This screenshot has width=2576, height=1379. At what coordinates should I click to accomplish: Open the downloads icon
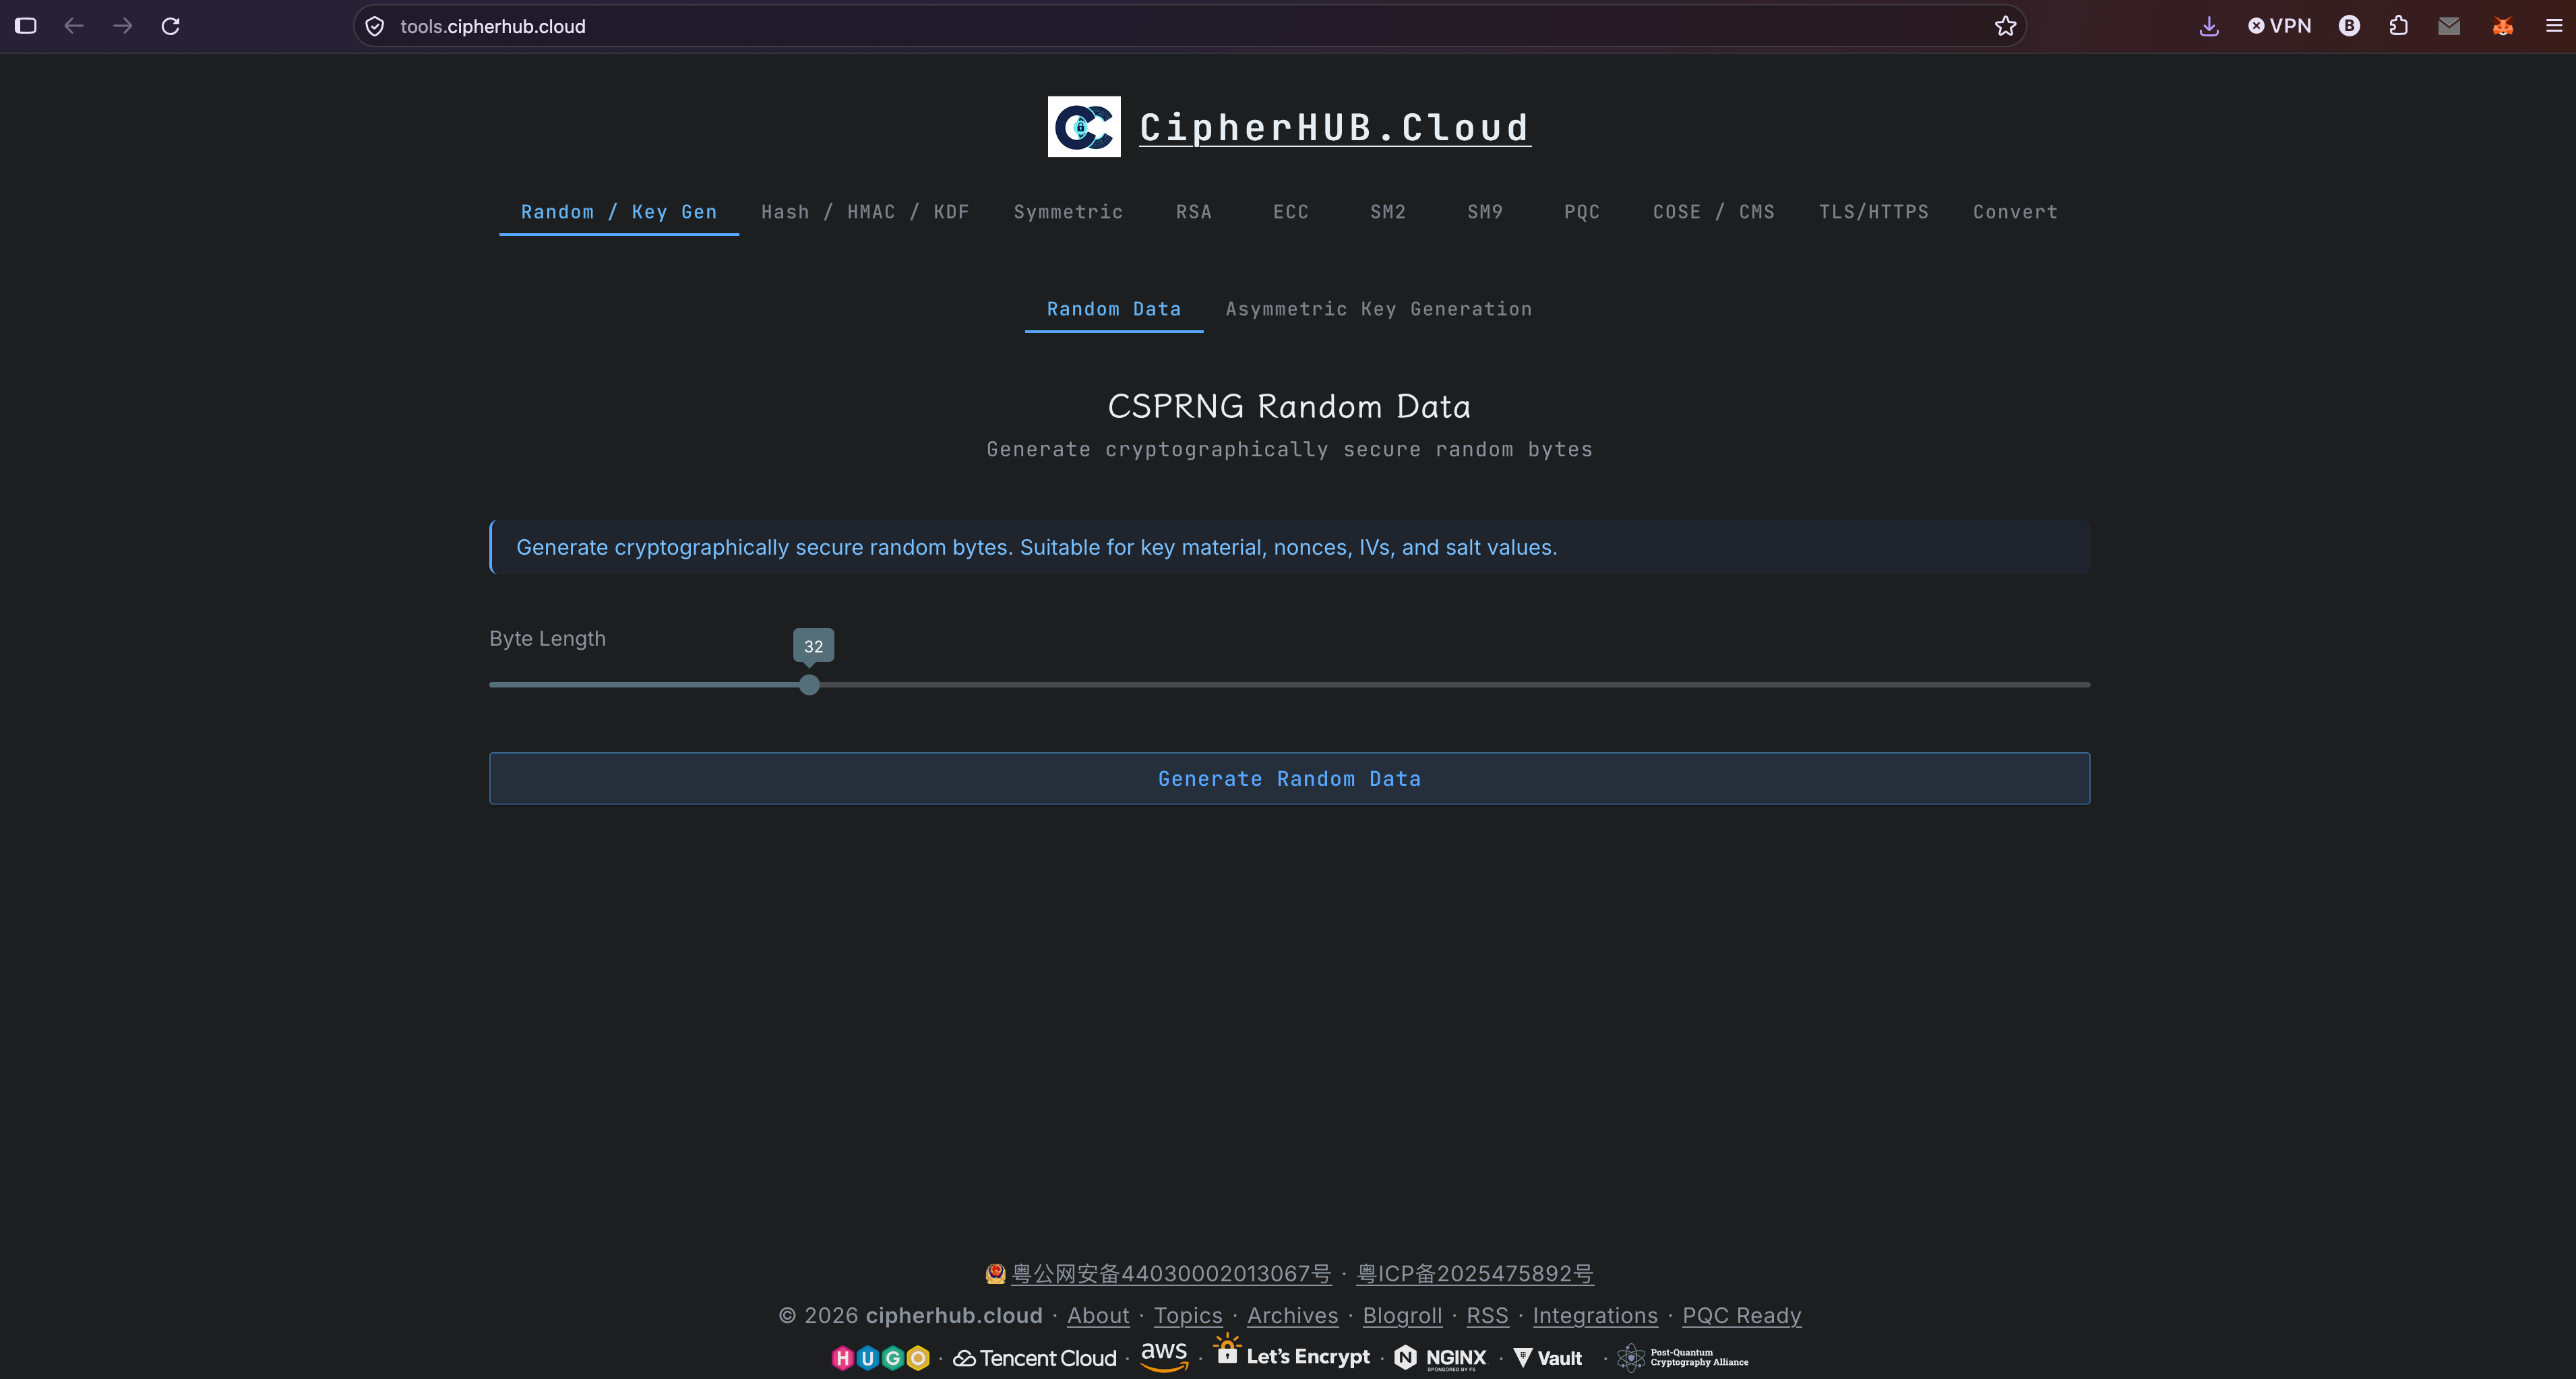pyautogui.click(x=2209, y=27)
